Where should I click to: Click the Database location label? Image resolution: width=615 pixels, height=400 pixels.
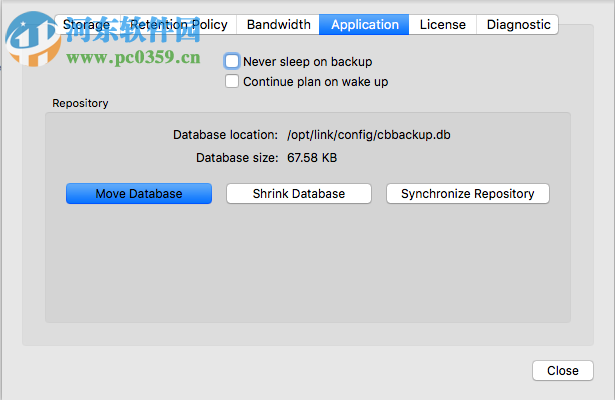click(x=225, y=135)
